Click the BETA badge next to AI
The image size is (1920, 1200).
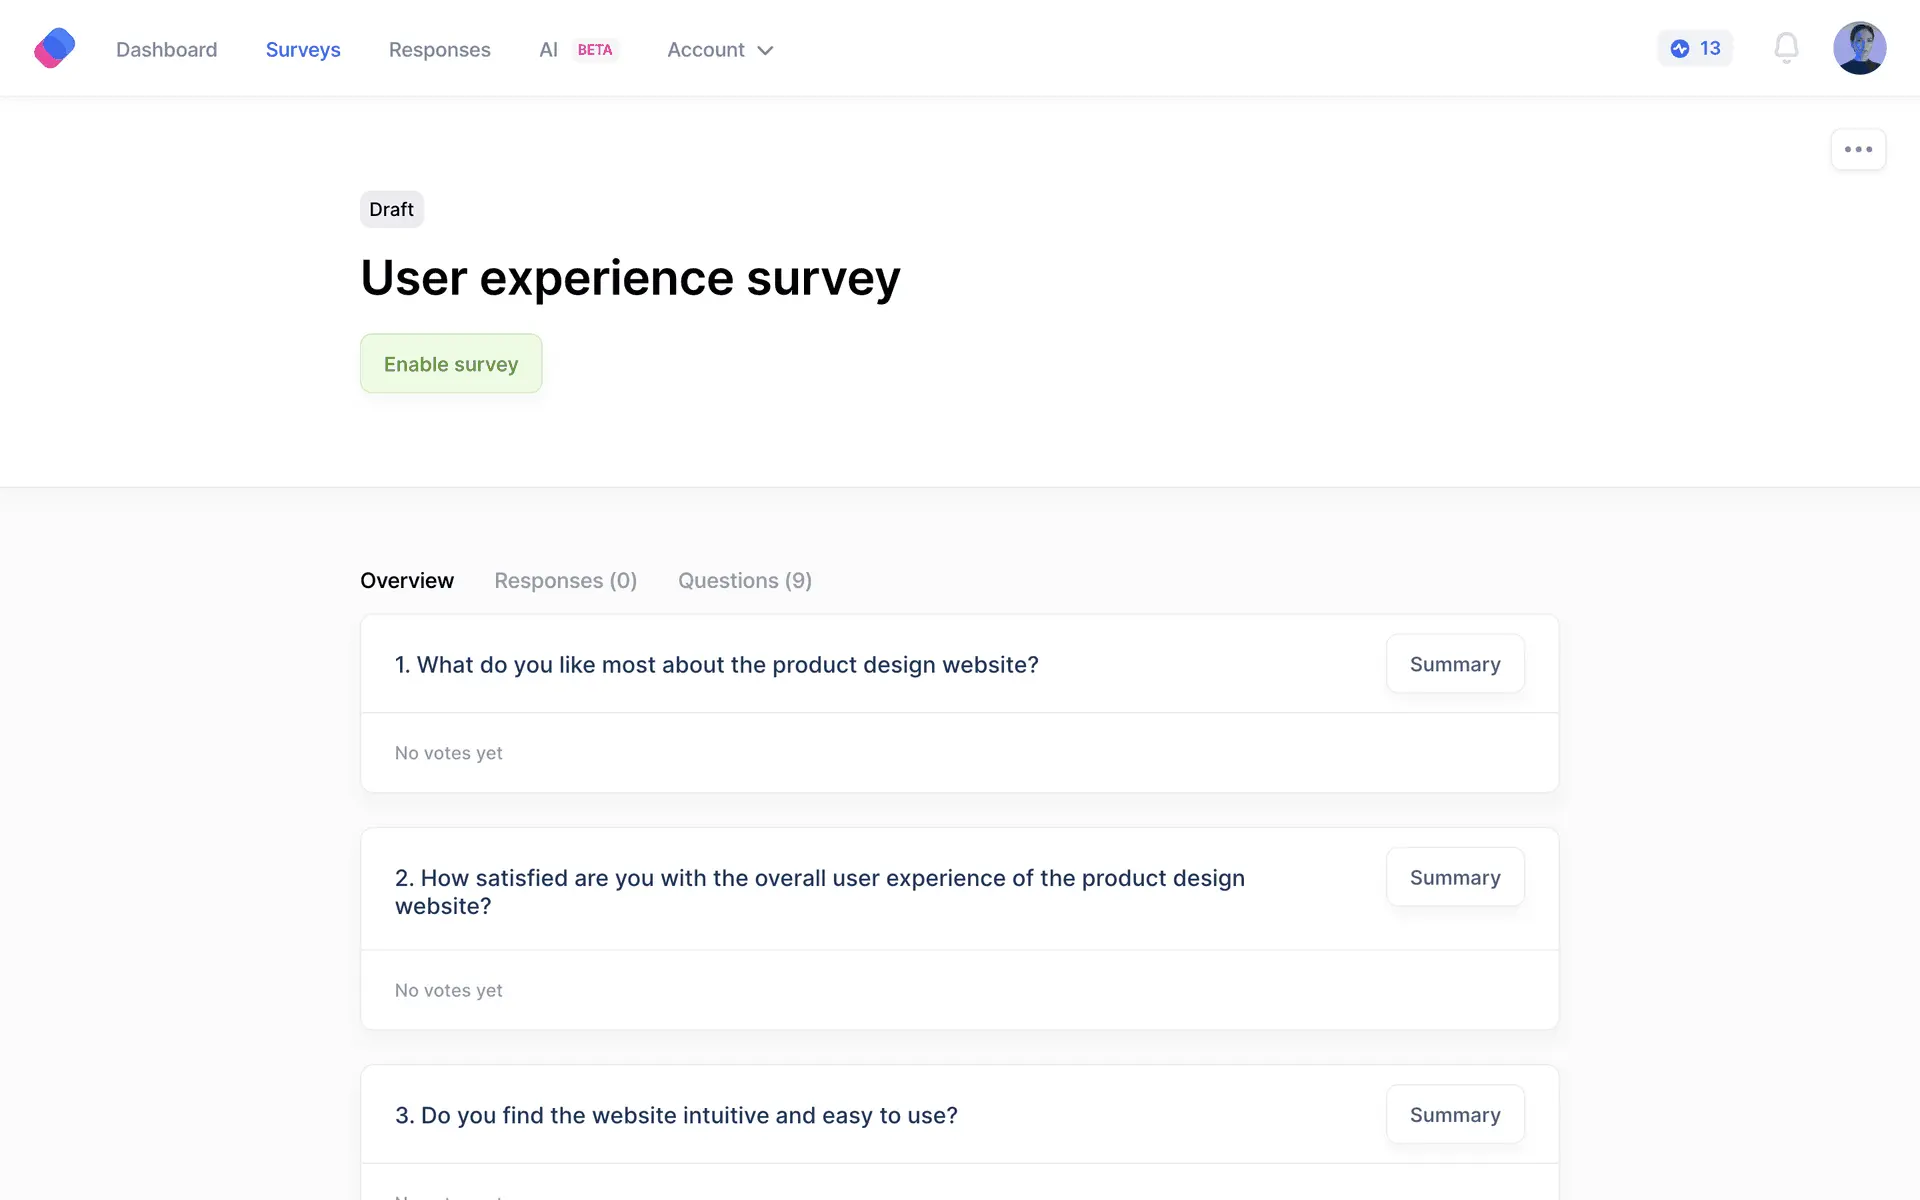click(595, 50)
